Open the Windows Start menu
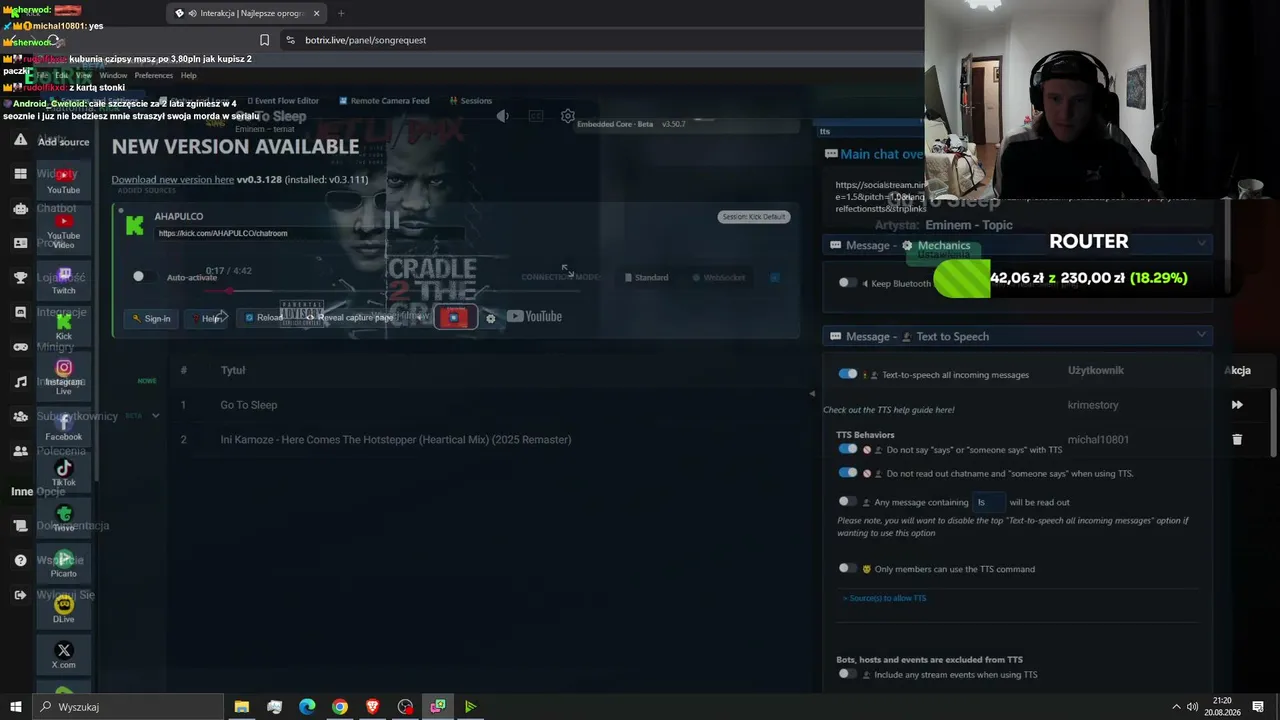Screen dimensions: 1280x720 tap(16, 707)
